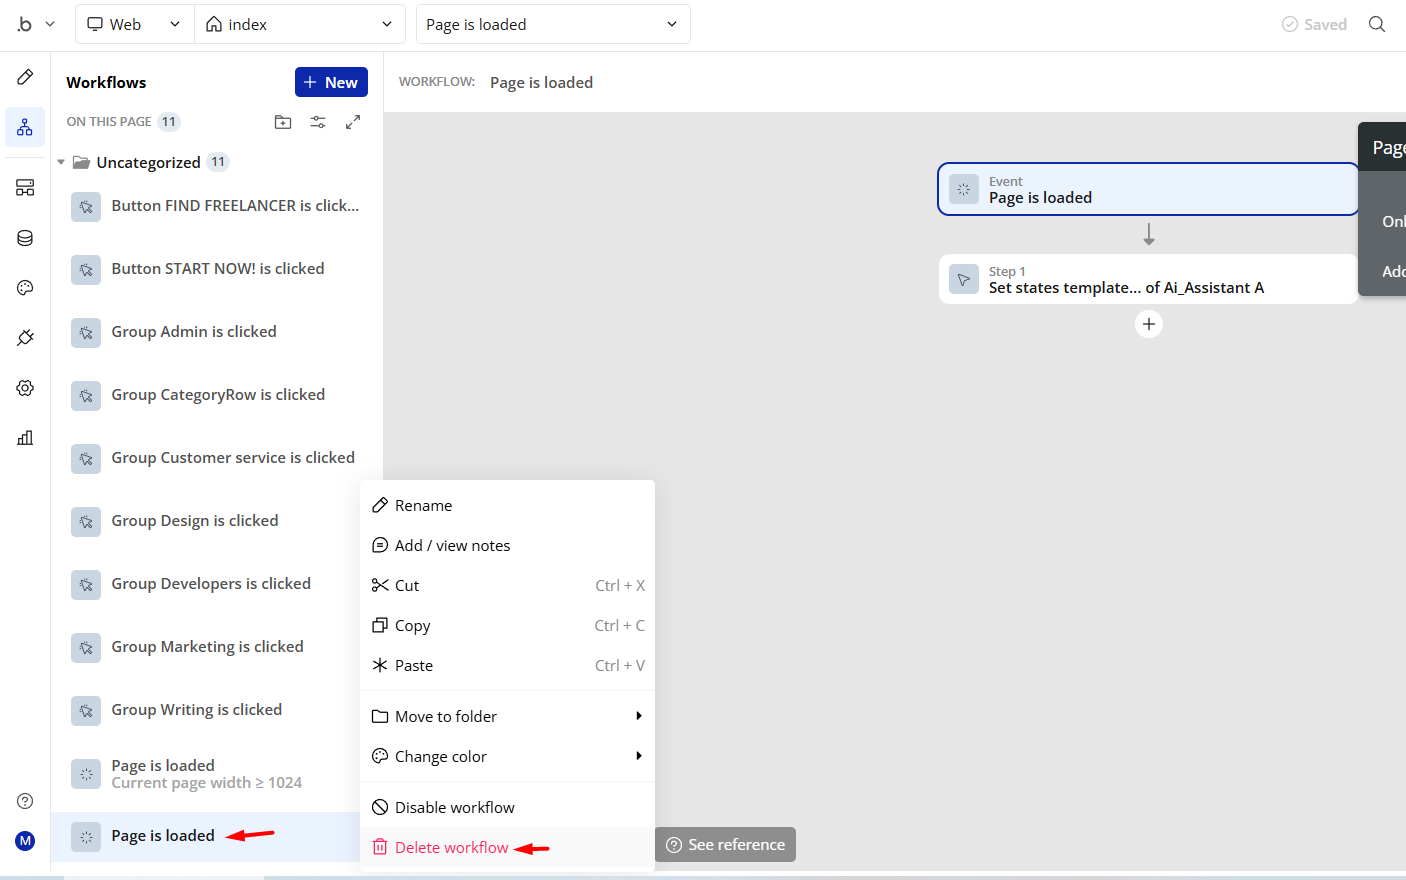
Task: Click the new folder icon in Workflows panel
Action: [x=283, y=122]
